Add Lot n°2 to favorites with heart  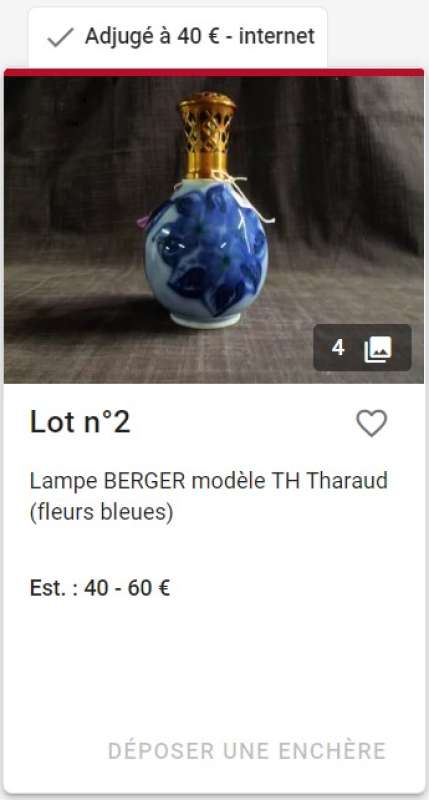click(371, 423)
